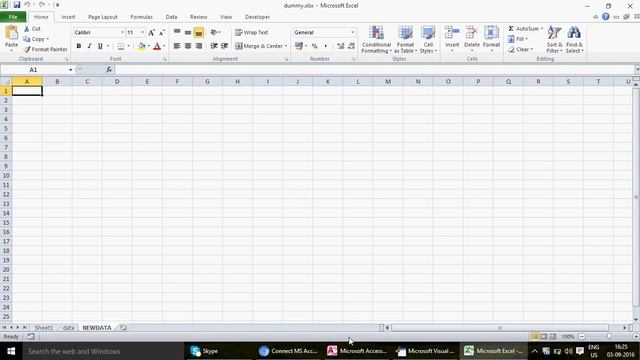Decrease indent icon
The image size is (640, 360).
214,46
